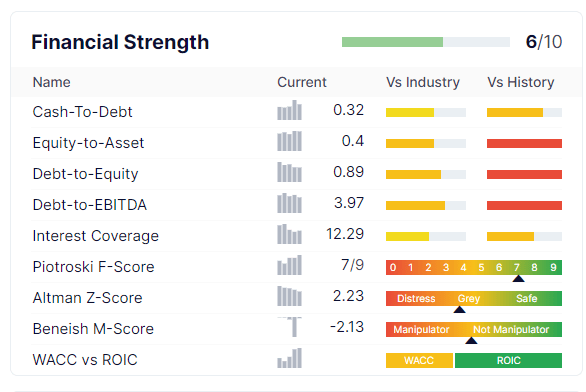Open the Beneish M-Score chart icon

pos(289,327)
